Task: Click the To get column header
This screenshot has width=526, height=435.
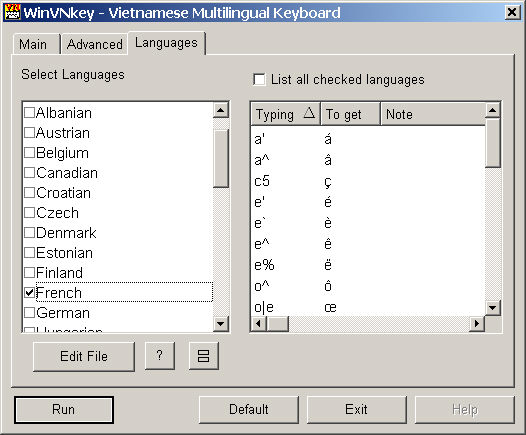Action: (x=350, y=114)
